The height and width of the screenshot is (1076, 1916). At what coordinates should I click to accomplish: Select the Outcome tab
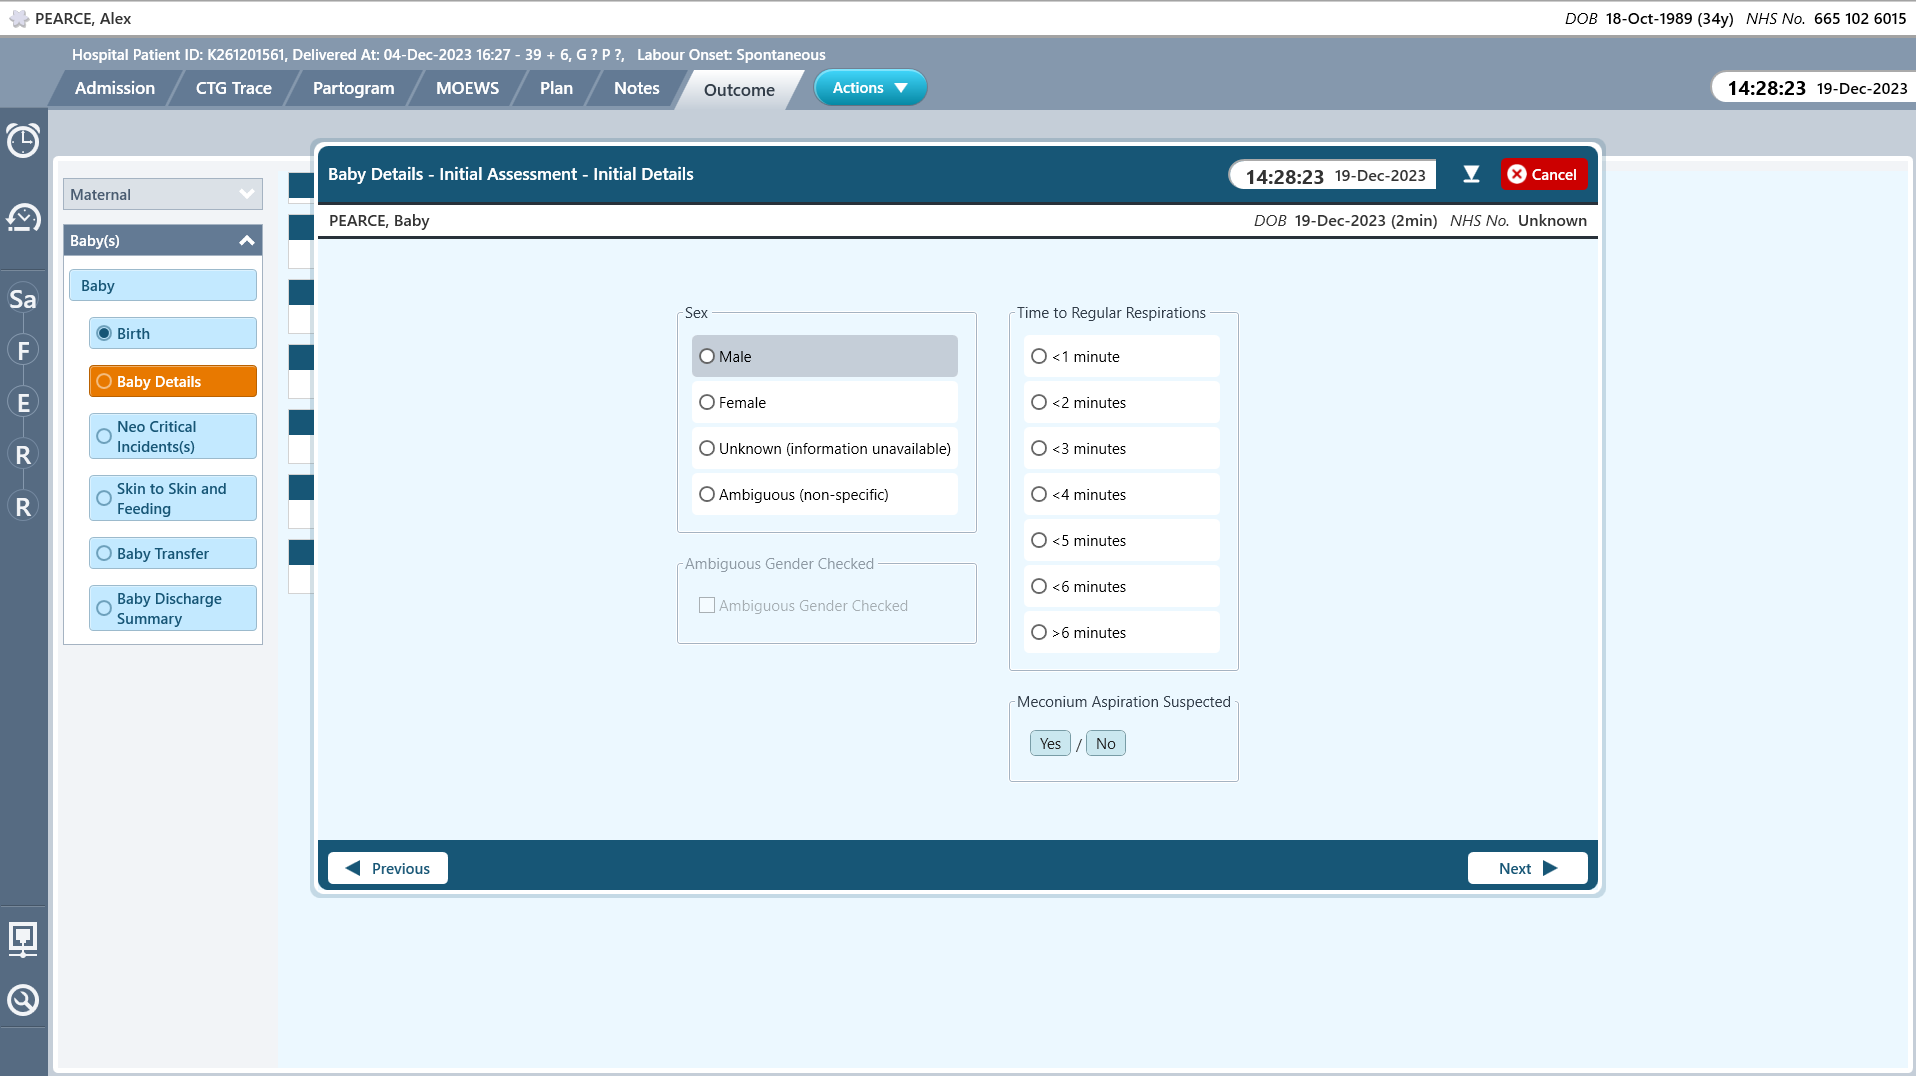point(739,90)
